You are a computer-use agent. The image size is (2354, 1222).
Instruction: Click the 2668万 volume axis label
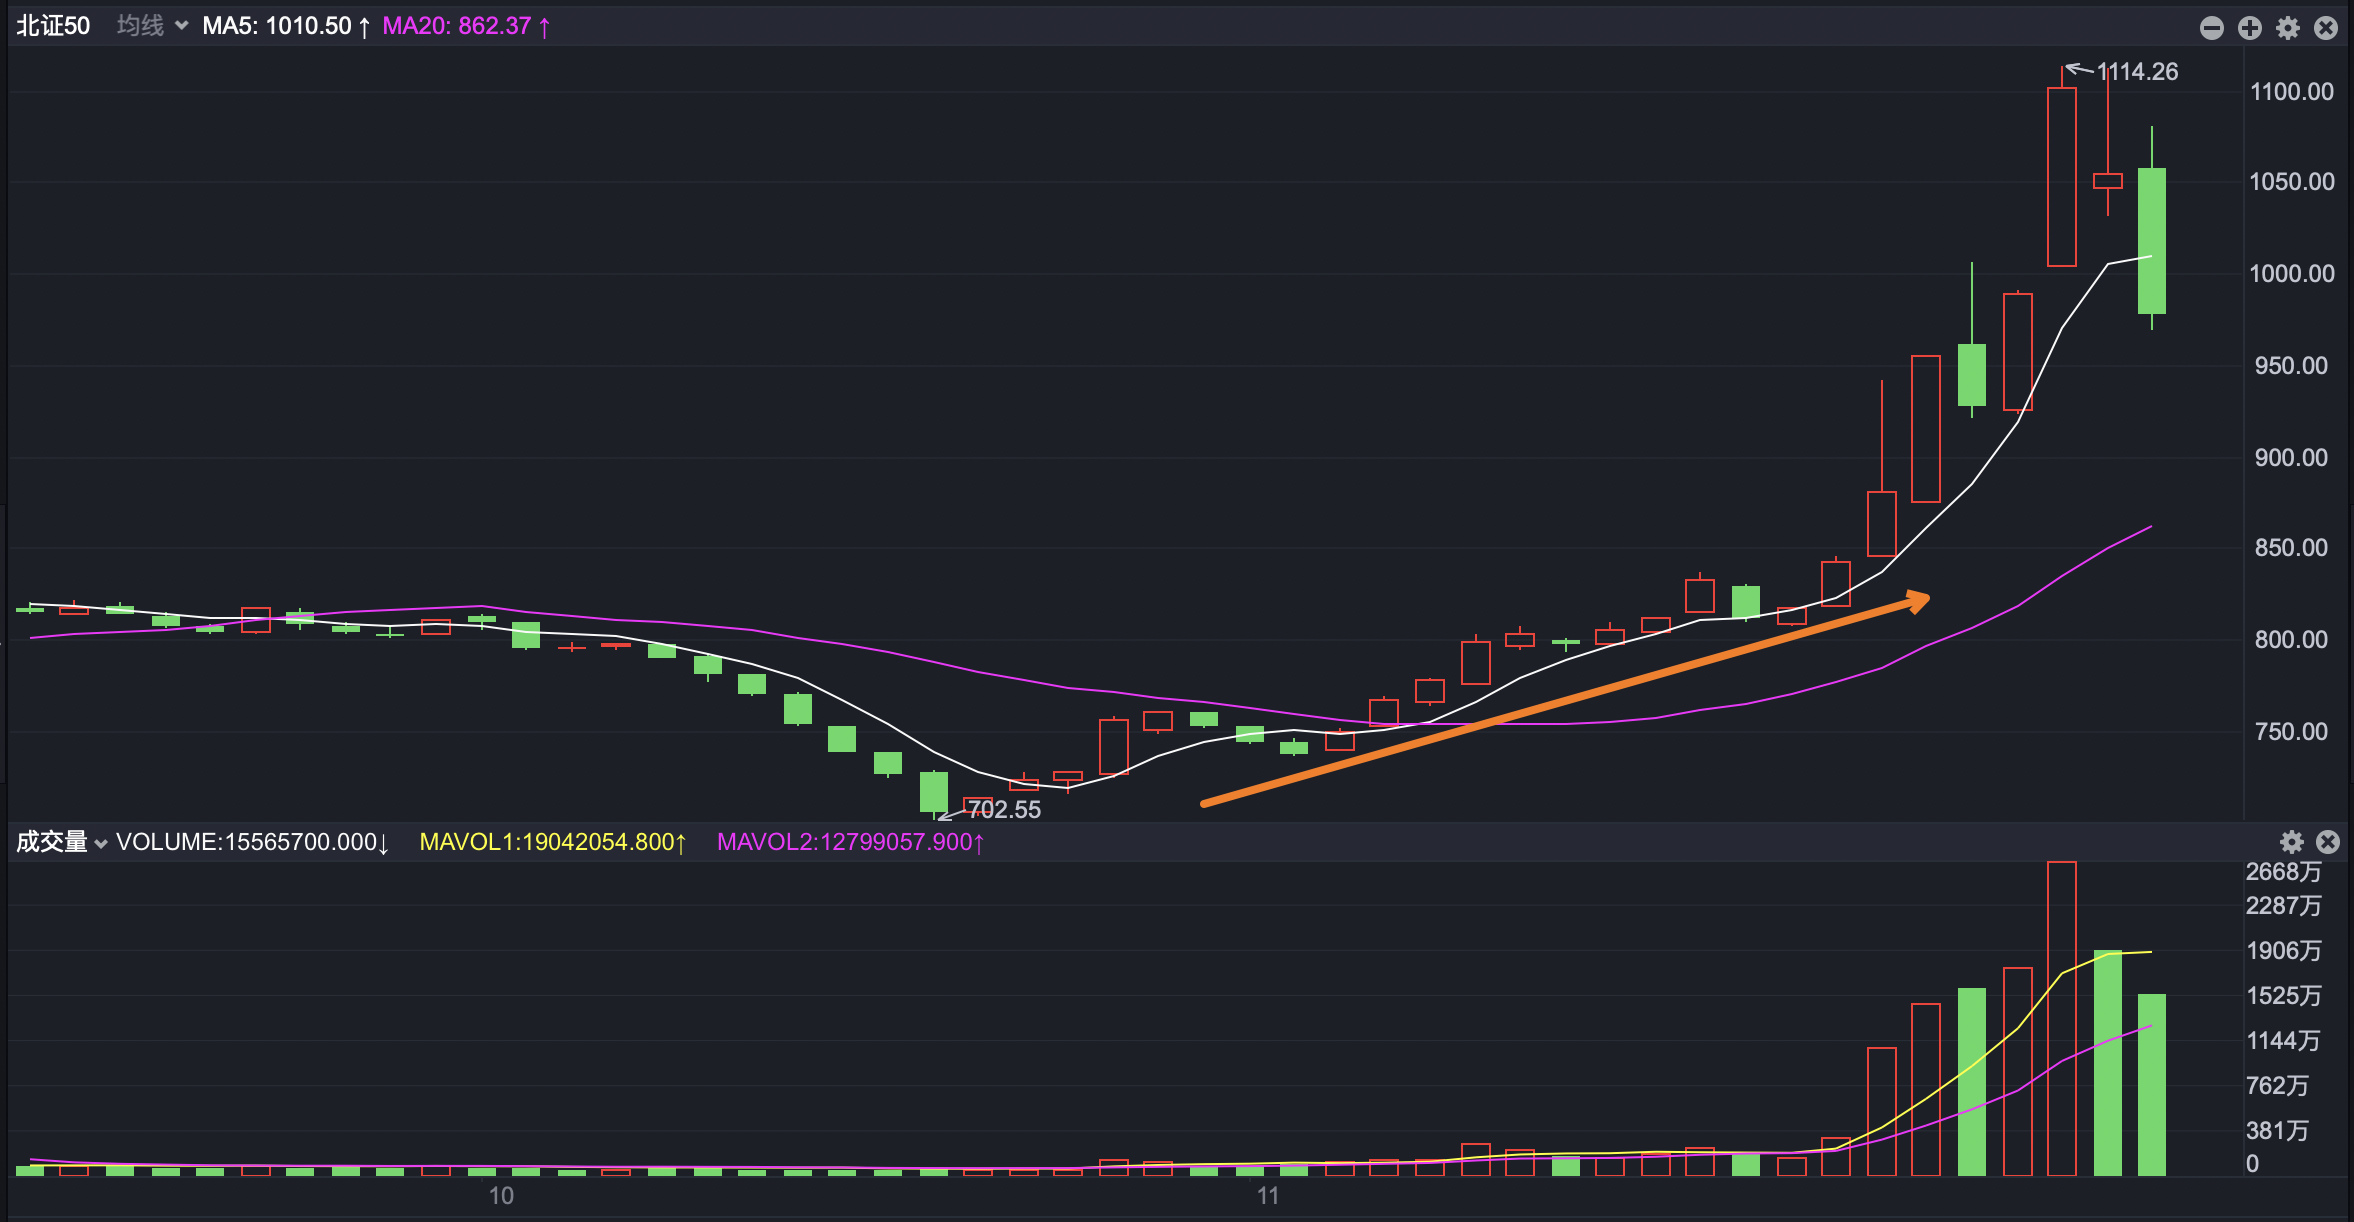click(2284, 872)
